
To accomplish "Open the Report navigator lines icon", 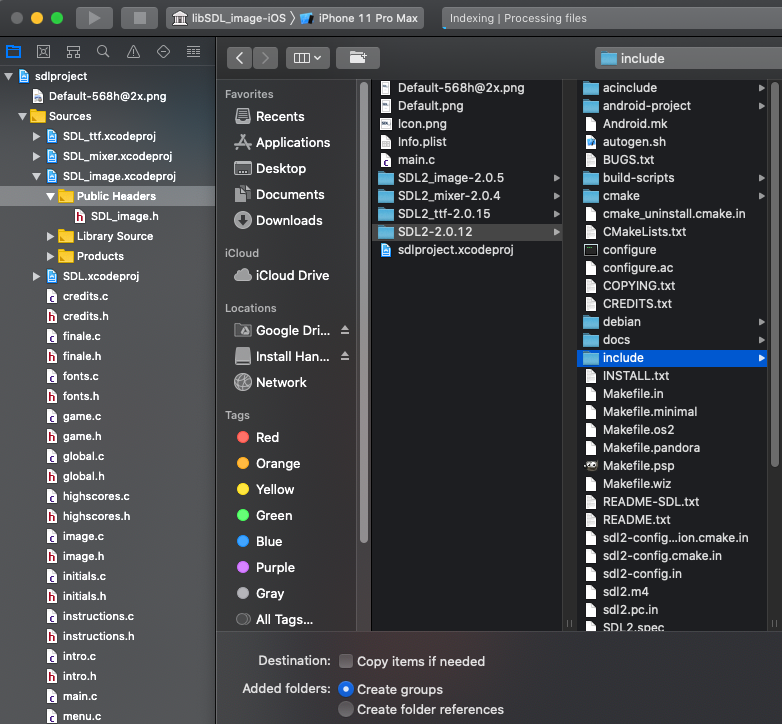I will 194,51.
